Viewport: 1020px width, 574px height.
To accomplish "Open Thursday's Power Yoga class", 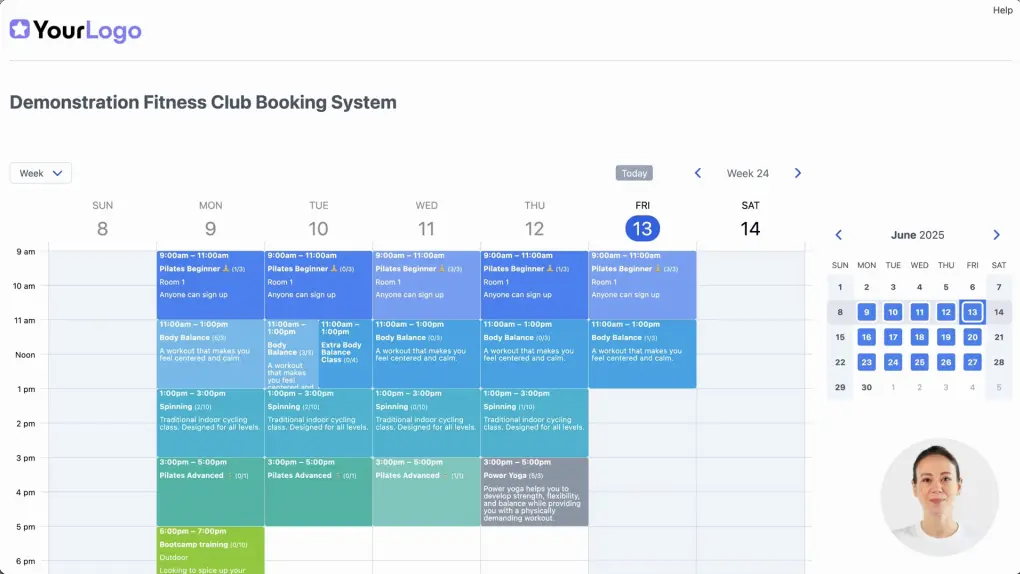I will 534,491.
